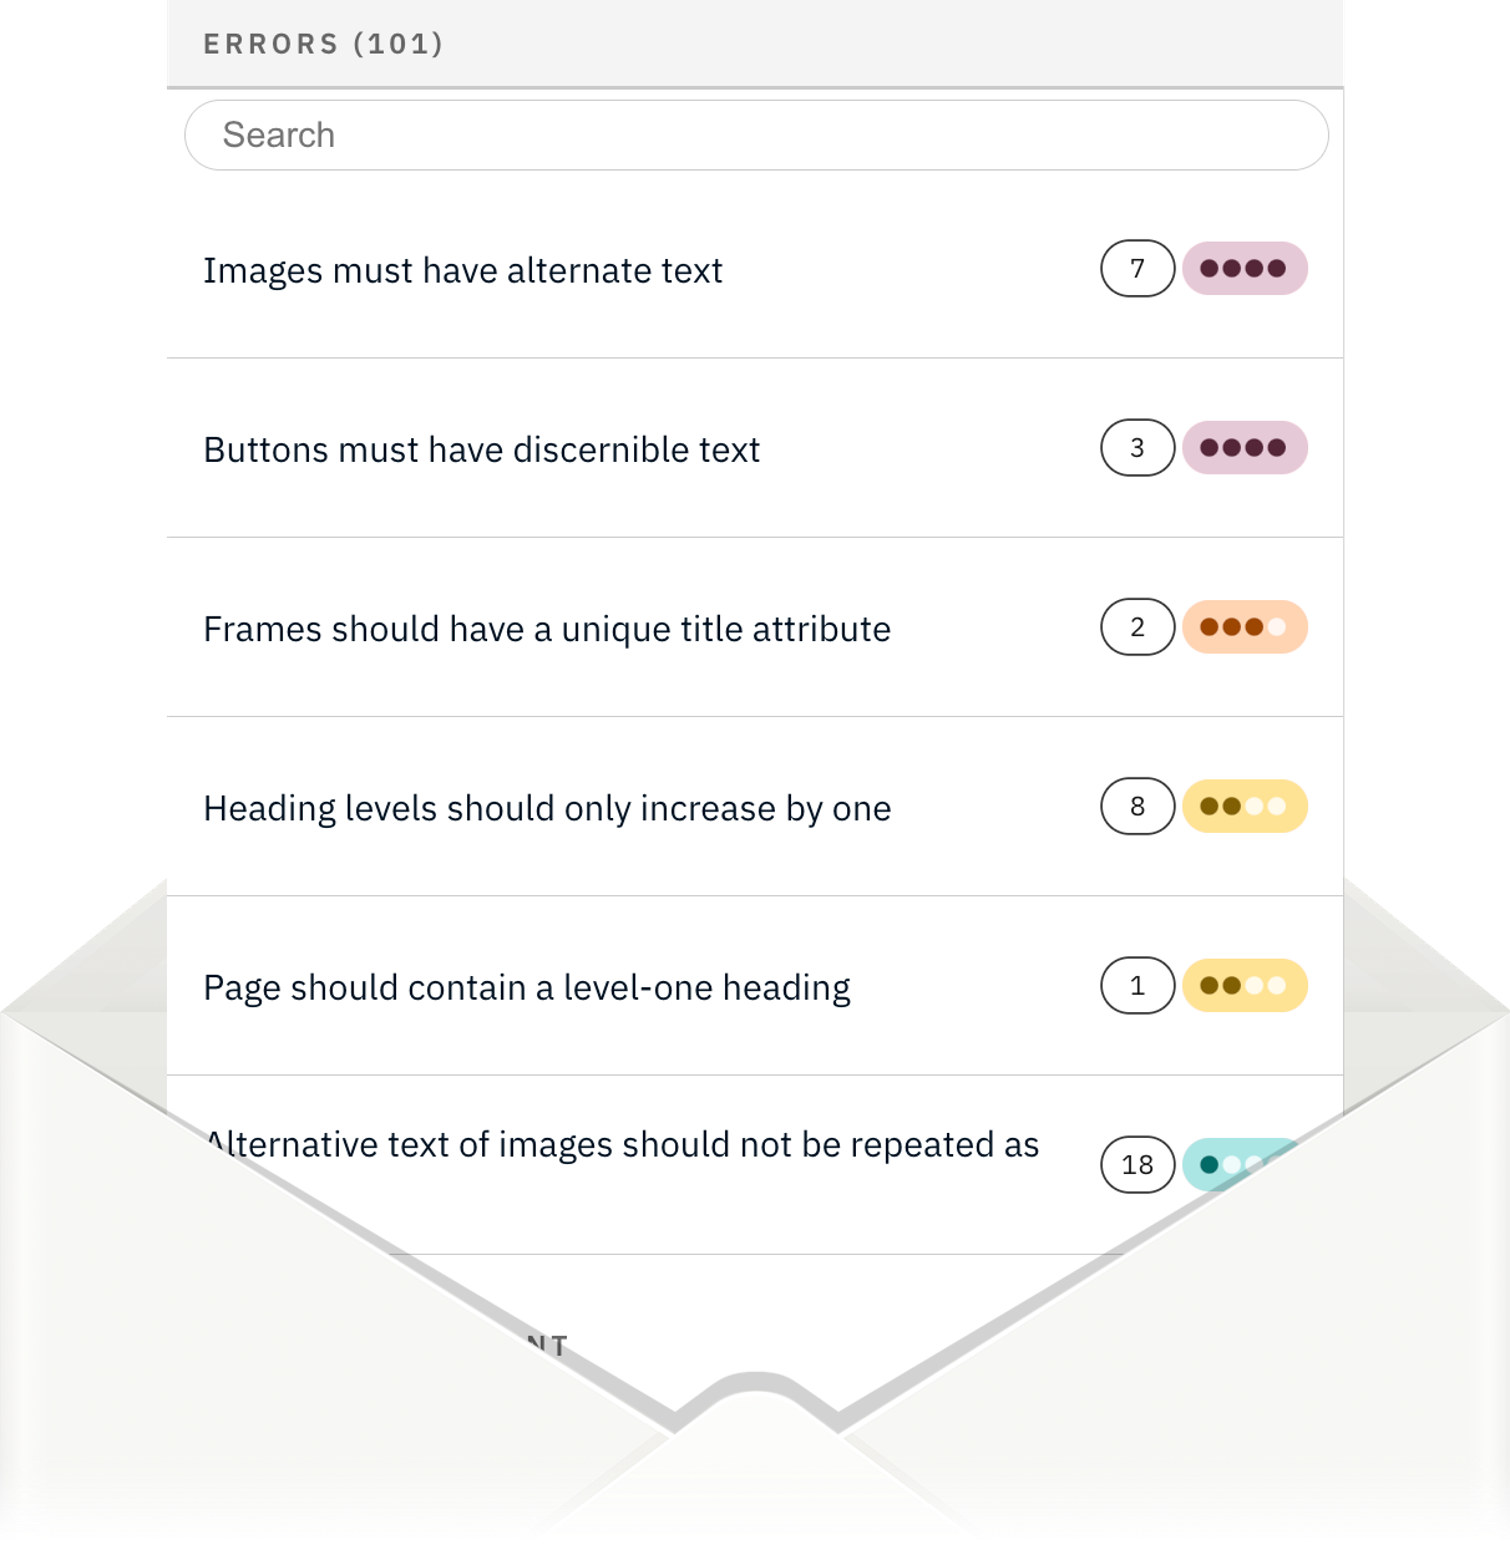Screen dimensions: 1510x1546
Task: Click the count badge showing 2
Action: [1137, 627]
